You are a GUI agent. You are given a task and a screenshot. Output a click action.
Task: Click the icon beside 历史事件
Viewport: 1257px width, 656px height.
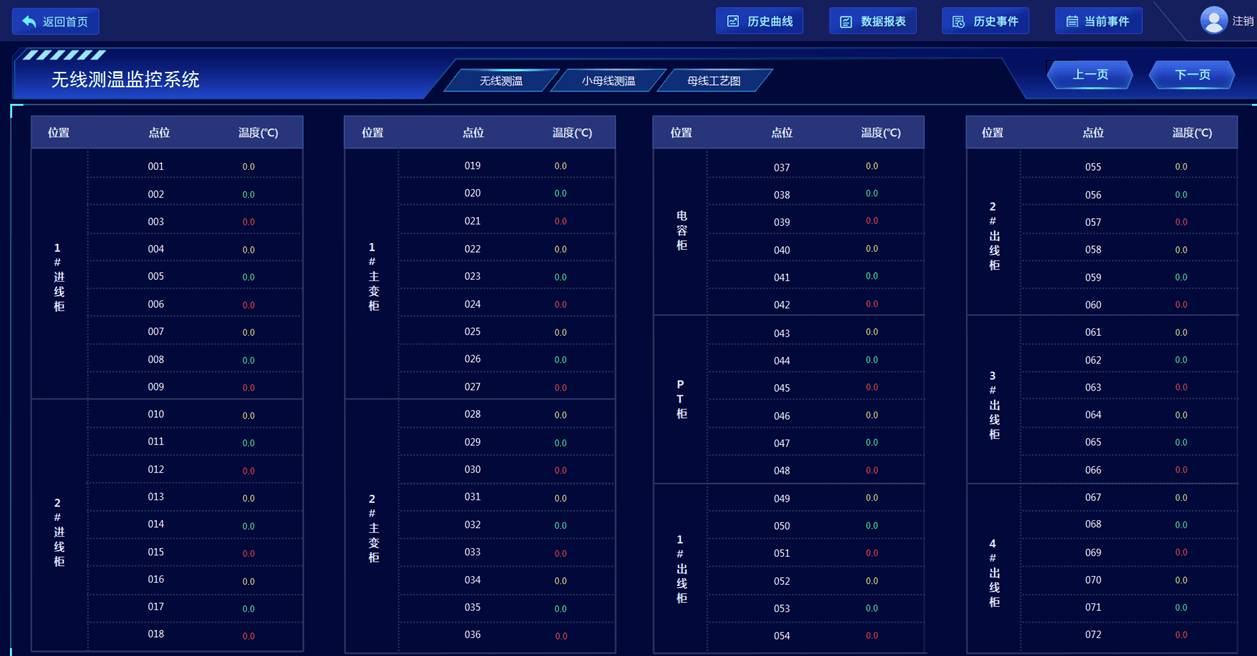tap(958, 21)
